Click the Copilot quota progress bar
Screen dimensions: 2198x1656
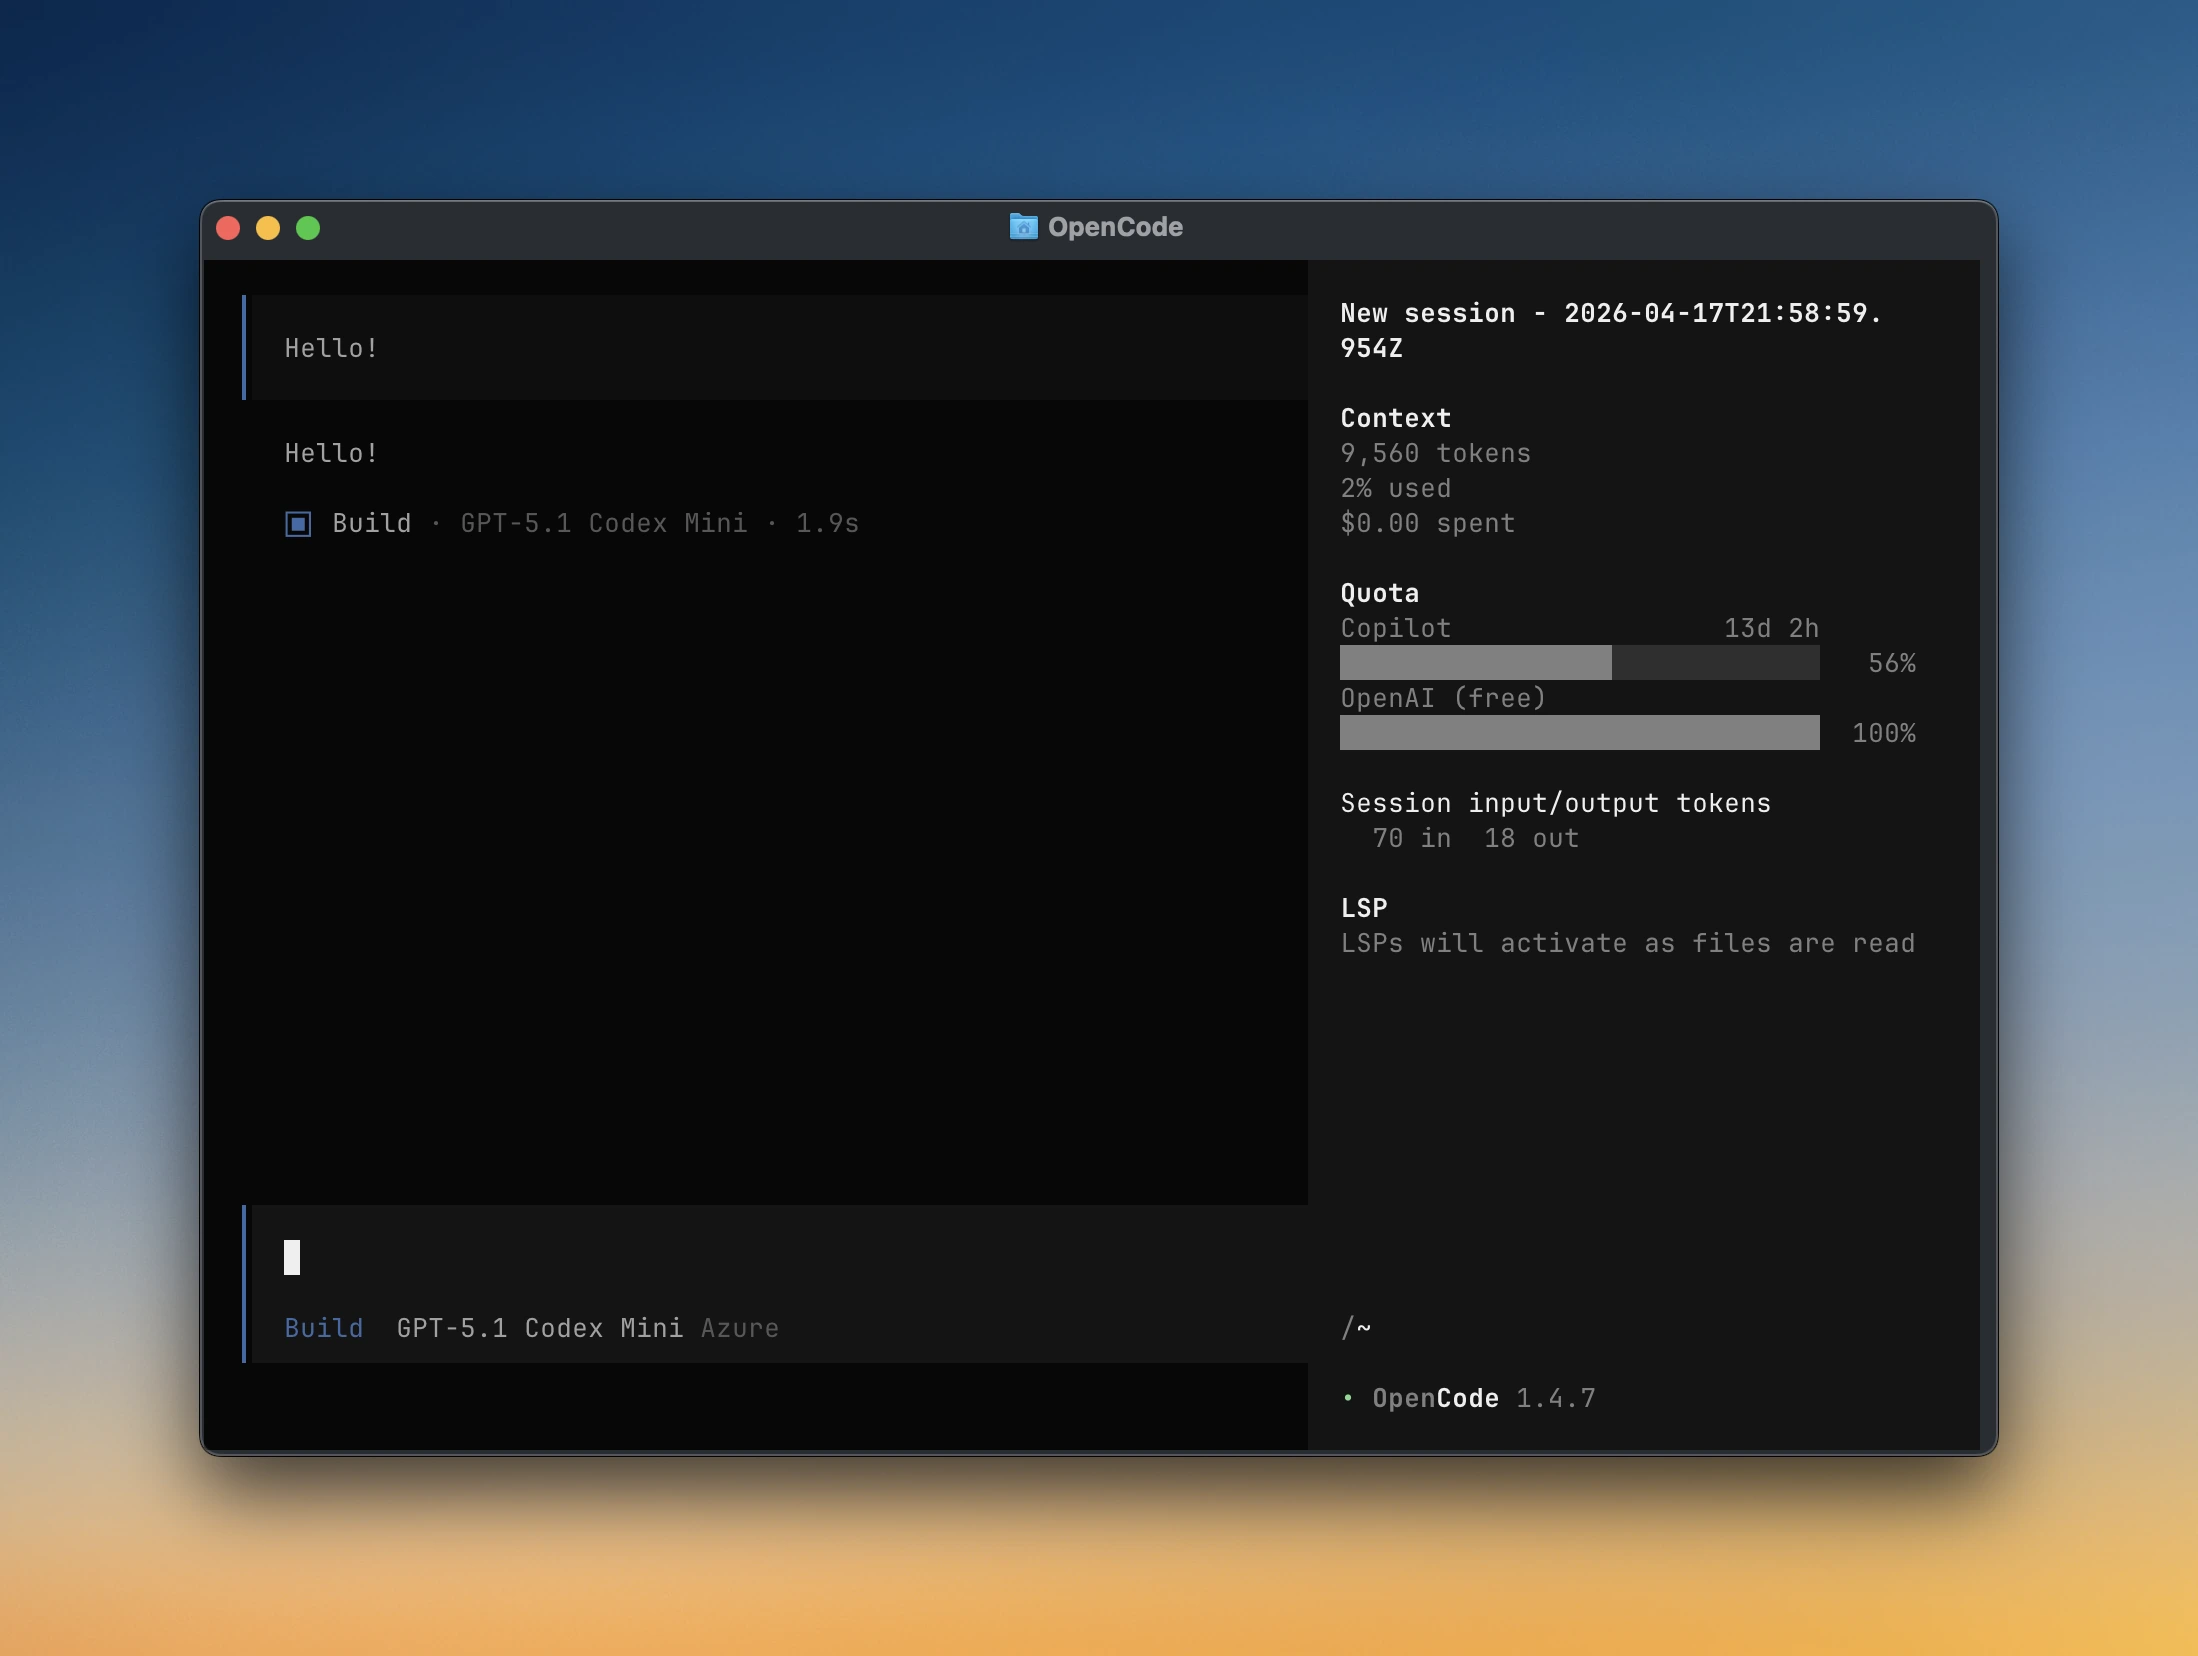pyautogui.click(x=1578, y=663)
